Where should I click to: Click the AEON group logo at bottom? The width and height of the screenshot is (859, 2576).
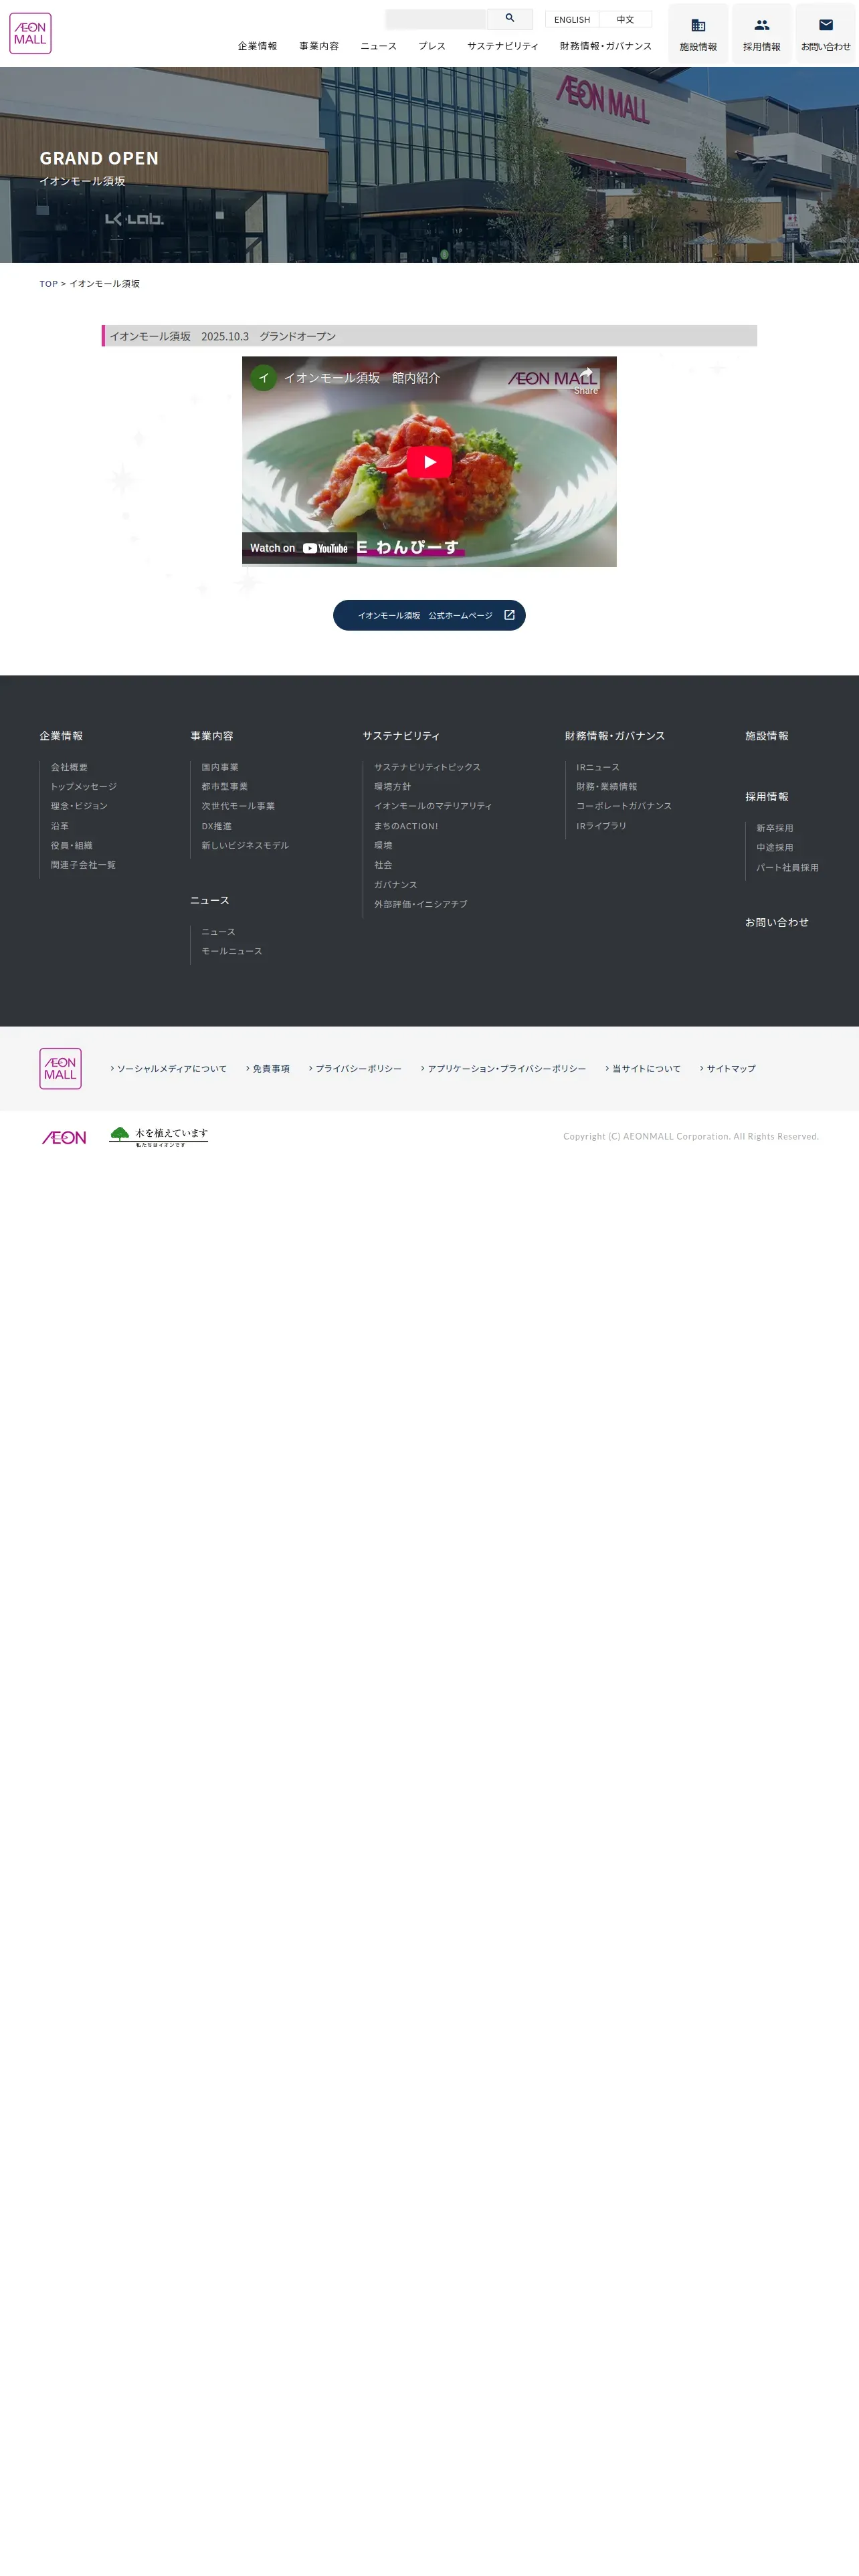click(x=64, y=1137)
